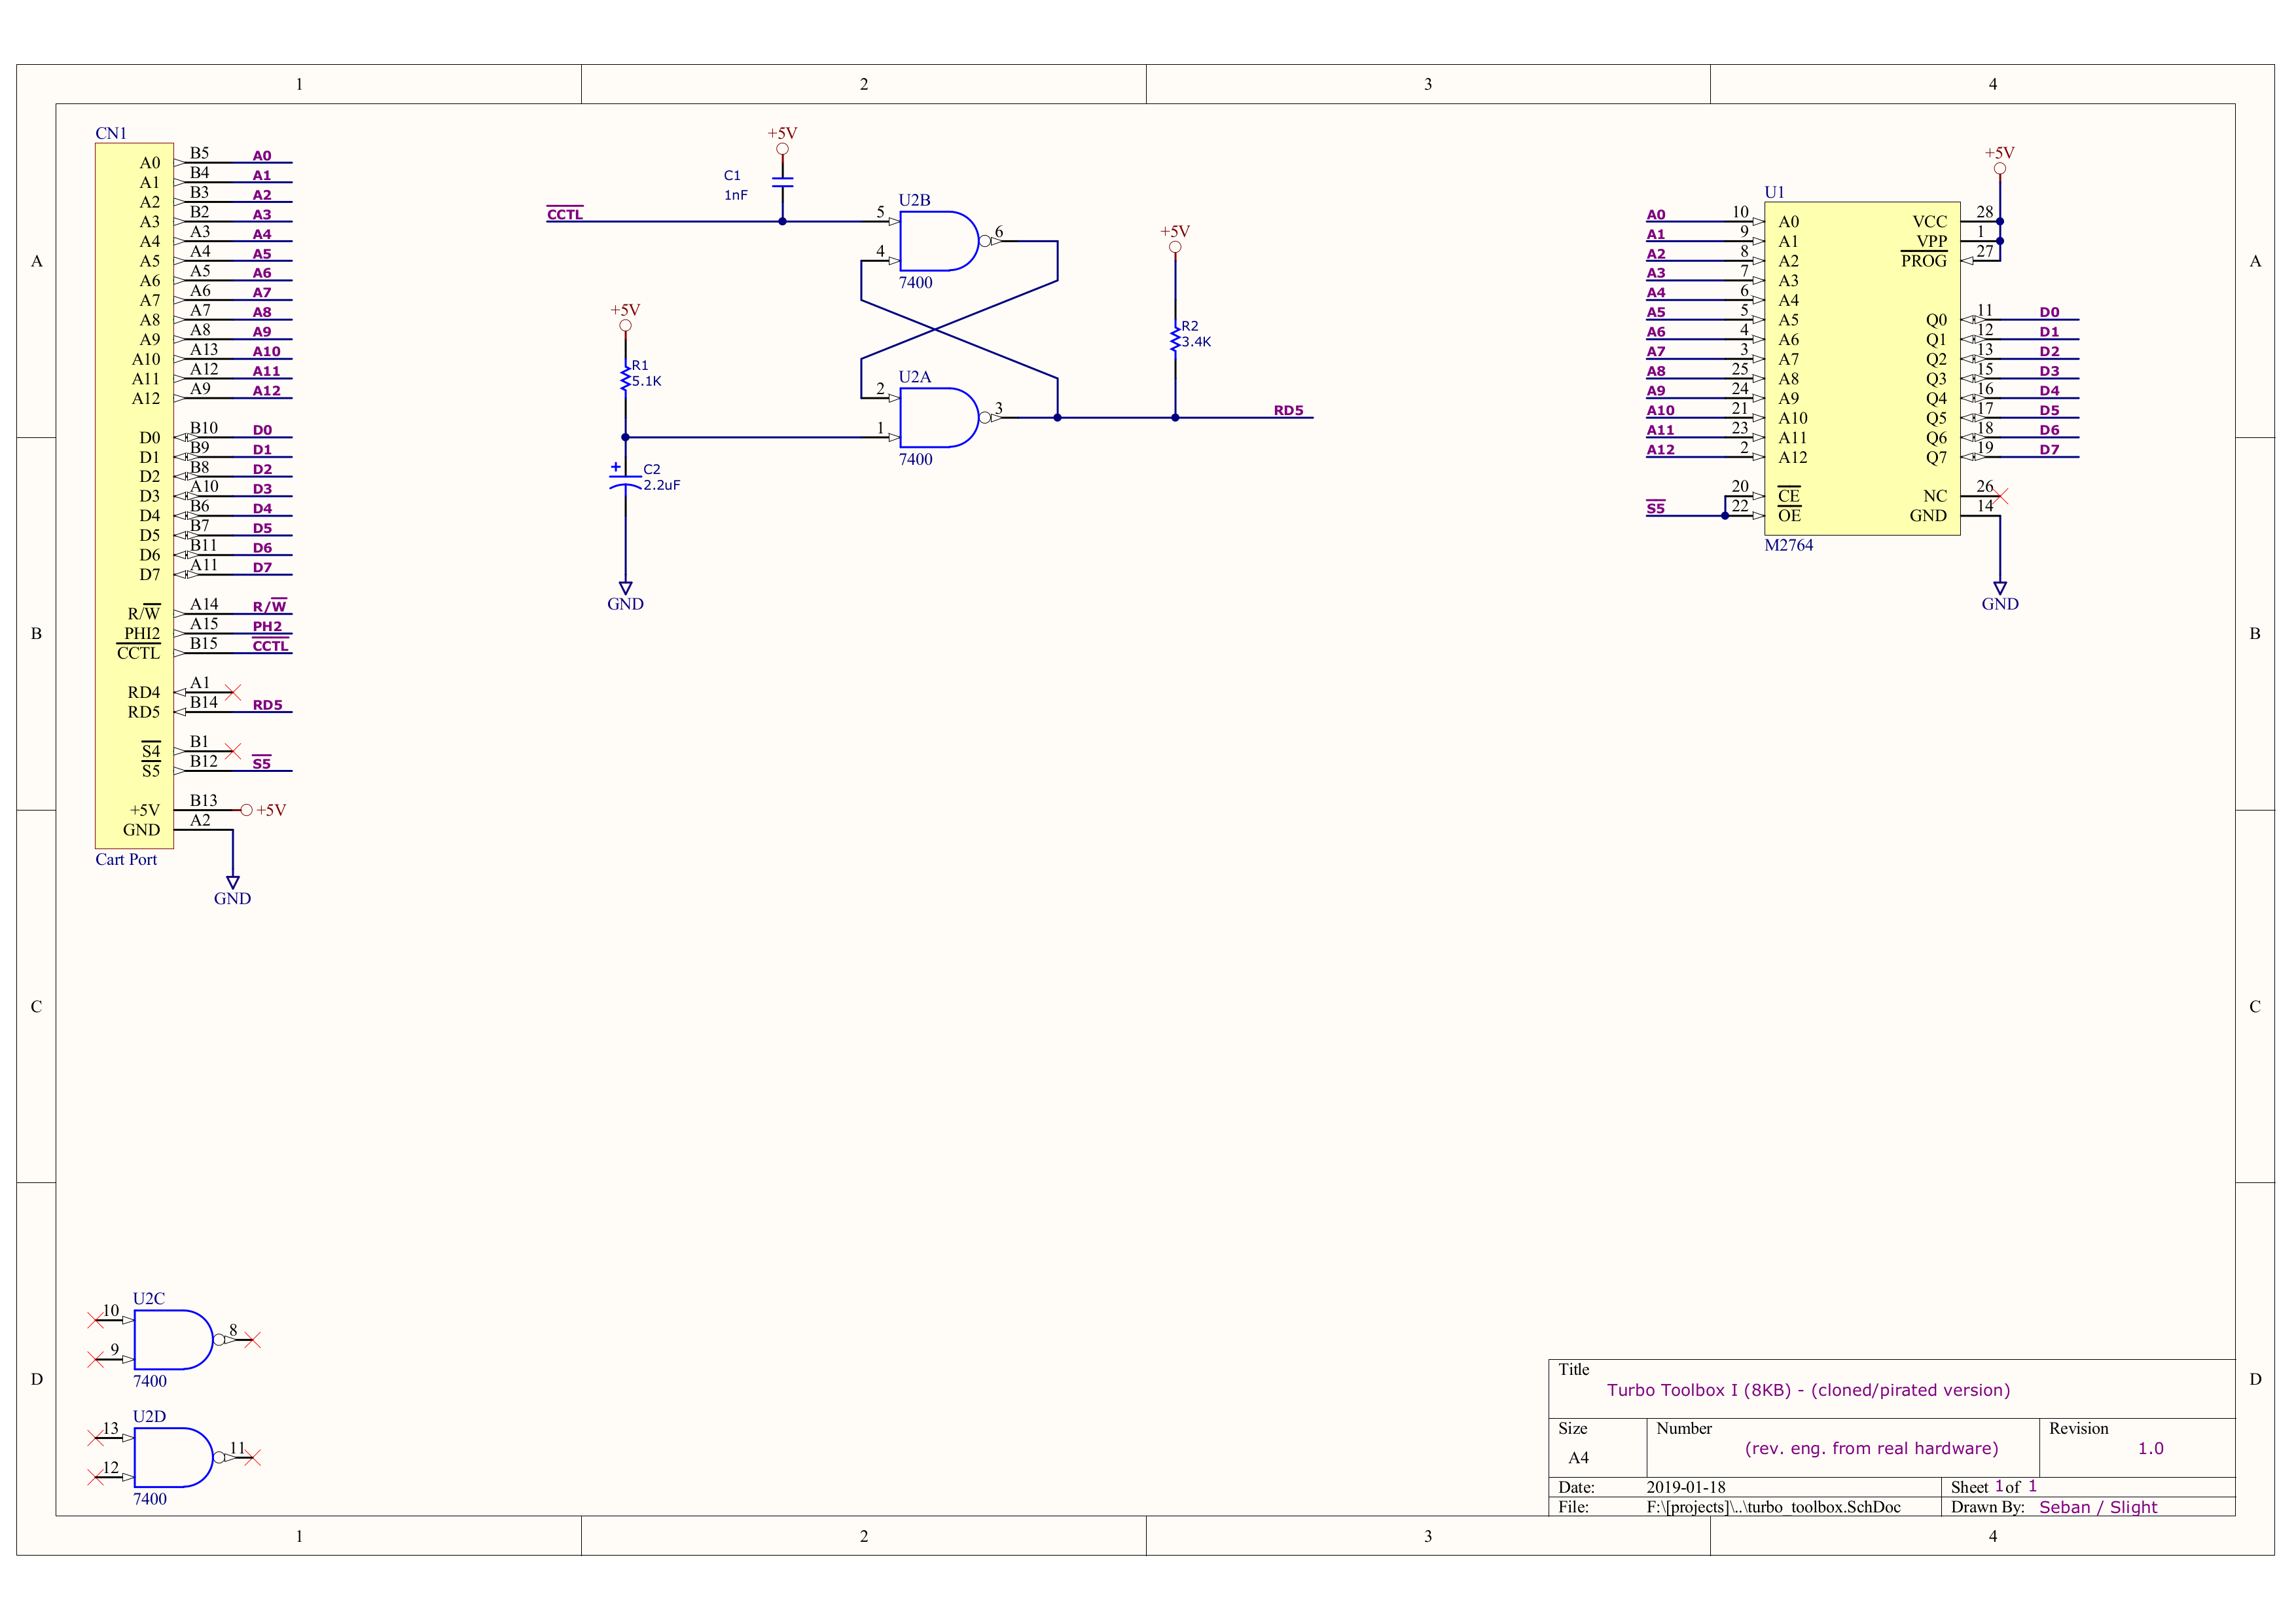This screenshot has height=1623, width=2296.
Task: Click the U2A NAND gate symbol
Action: pos(936,418)
